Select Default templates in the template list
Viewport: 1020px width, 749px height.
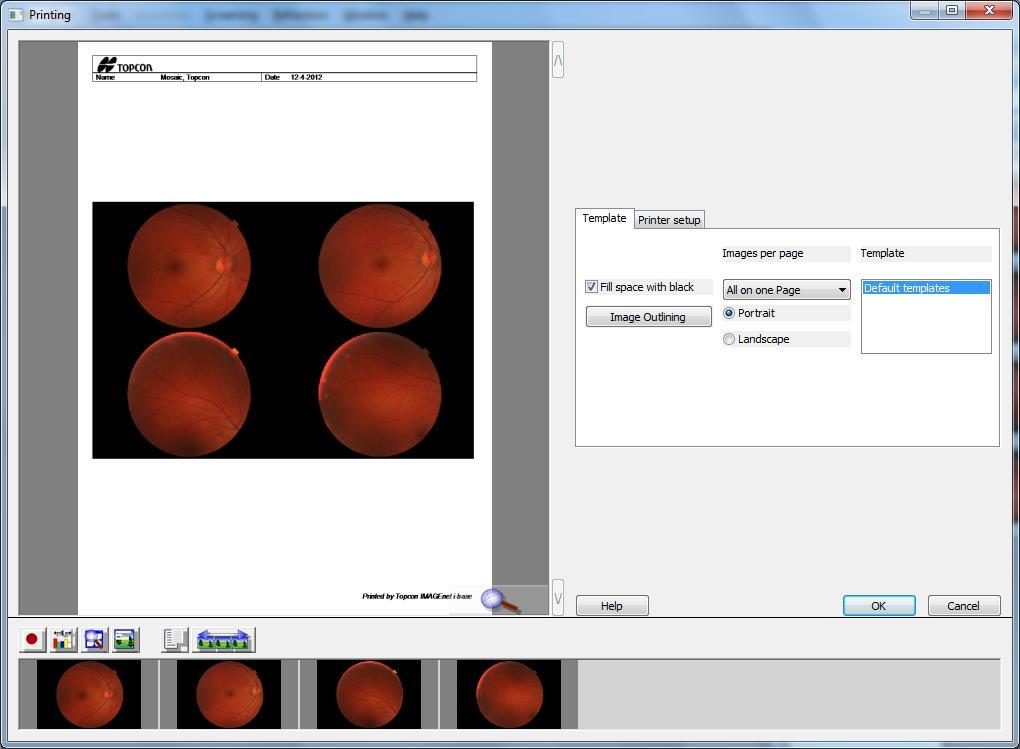[926, 288]
